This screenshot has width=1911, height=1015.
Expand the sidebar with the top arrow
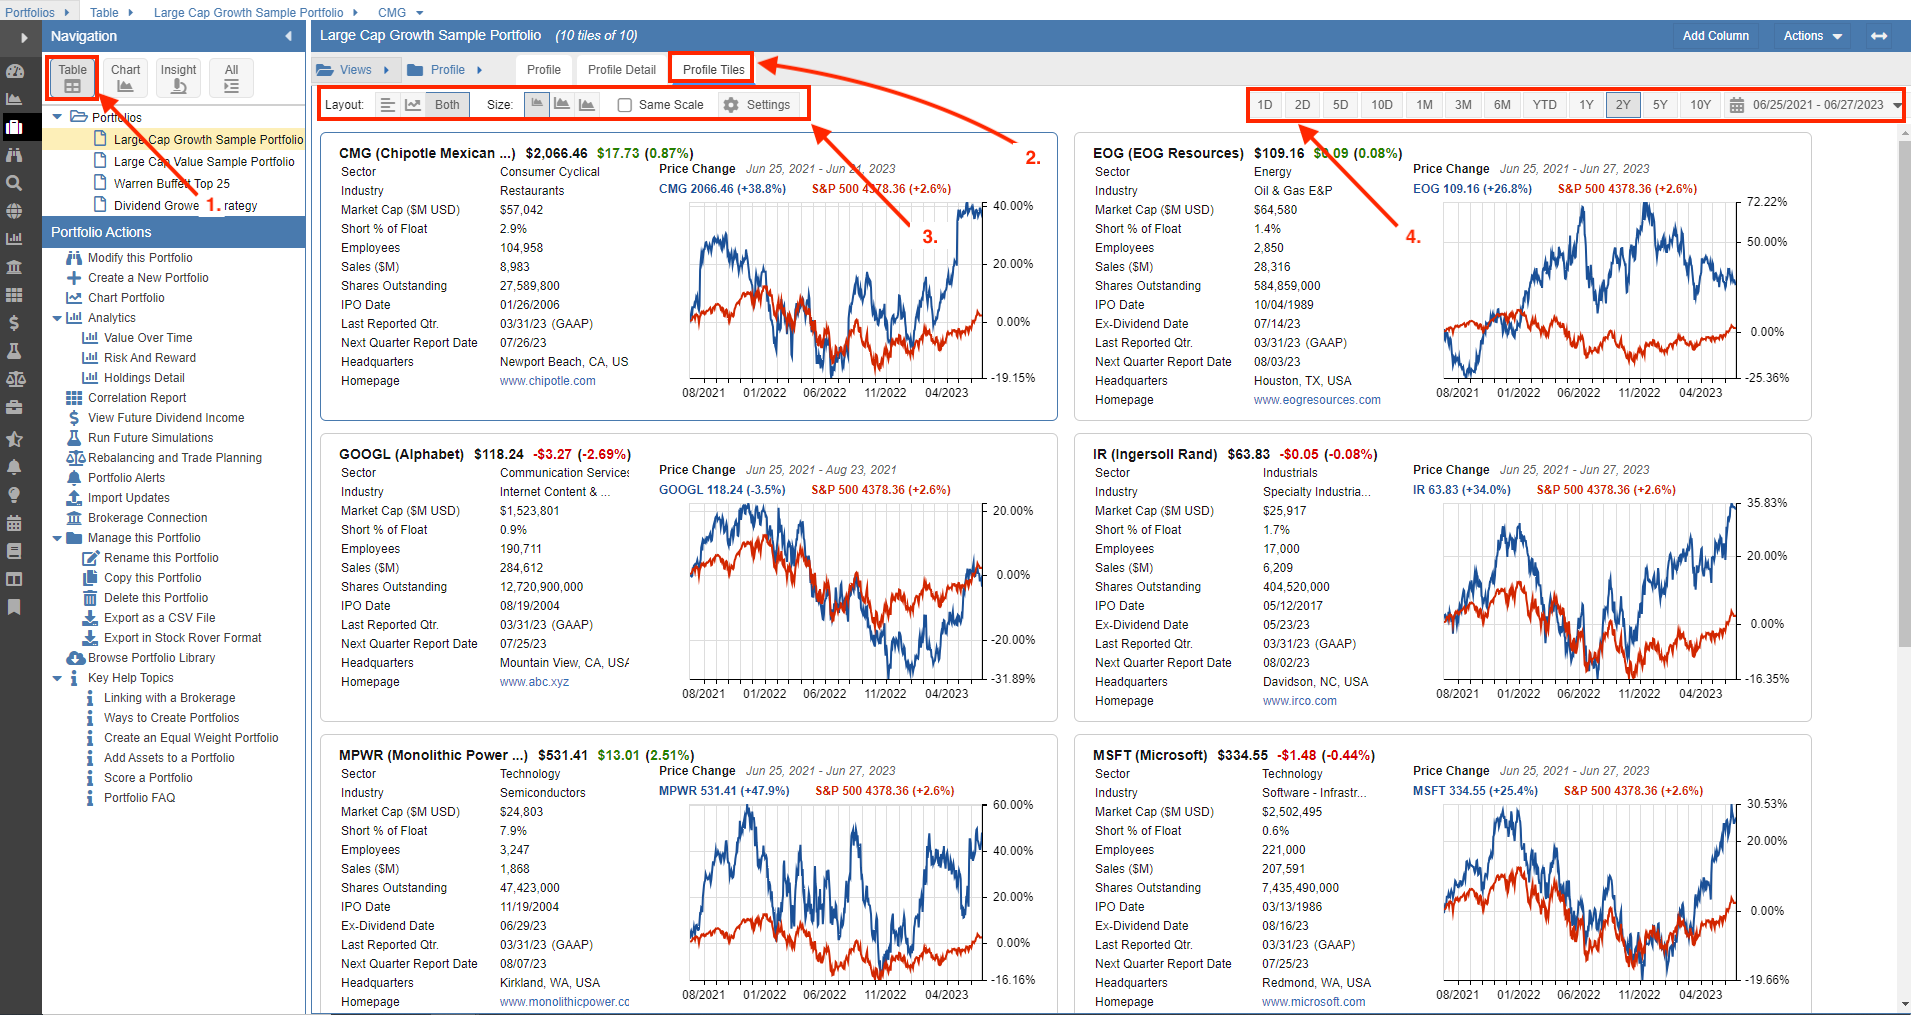pos(24,38)
